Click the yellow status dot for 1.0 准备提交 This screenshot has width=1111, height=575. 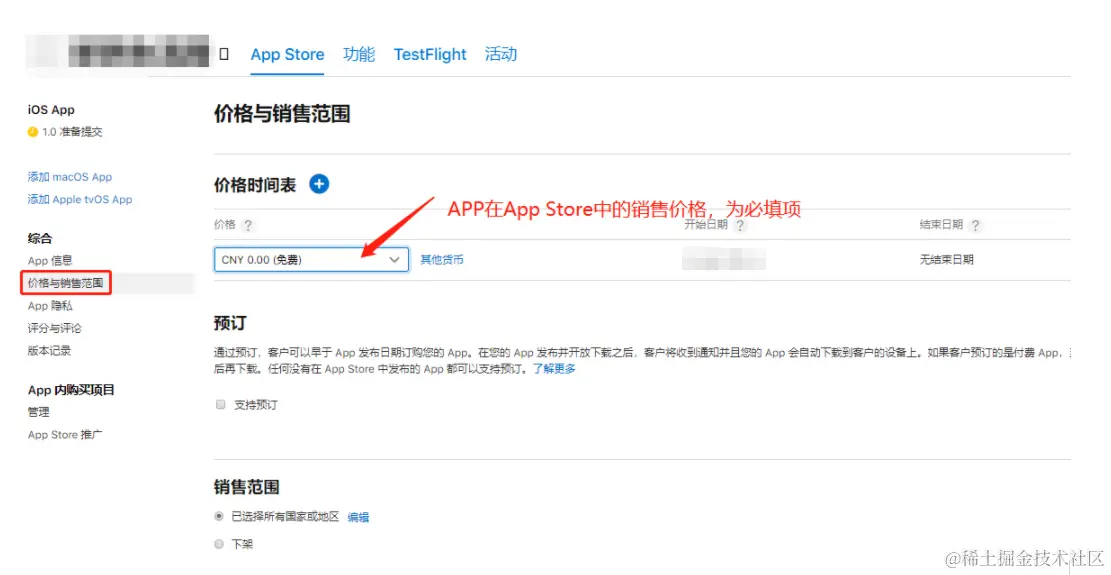point(32,132)
